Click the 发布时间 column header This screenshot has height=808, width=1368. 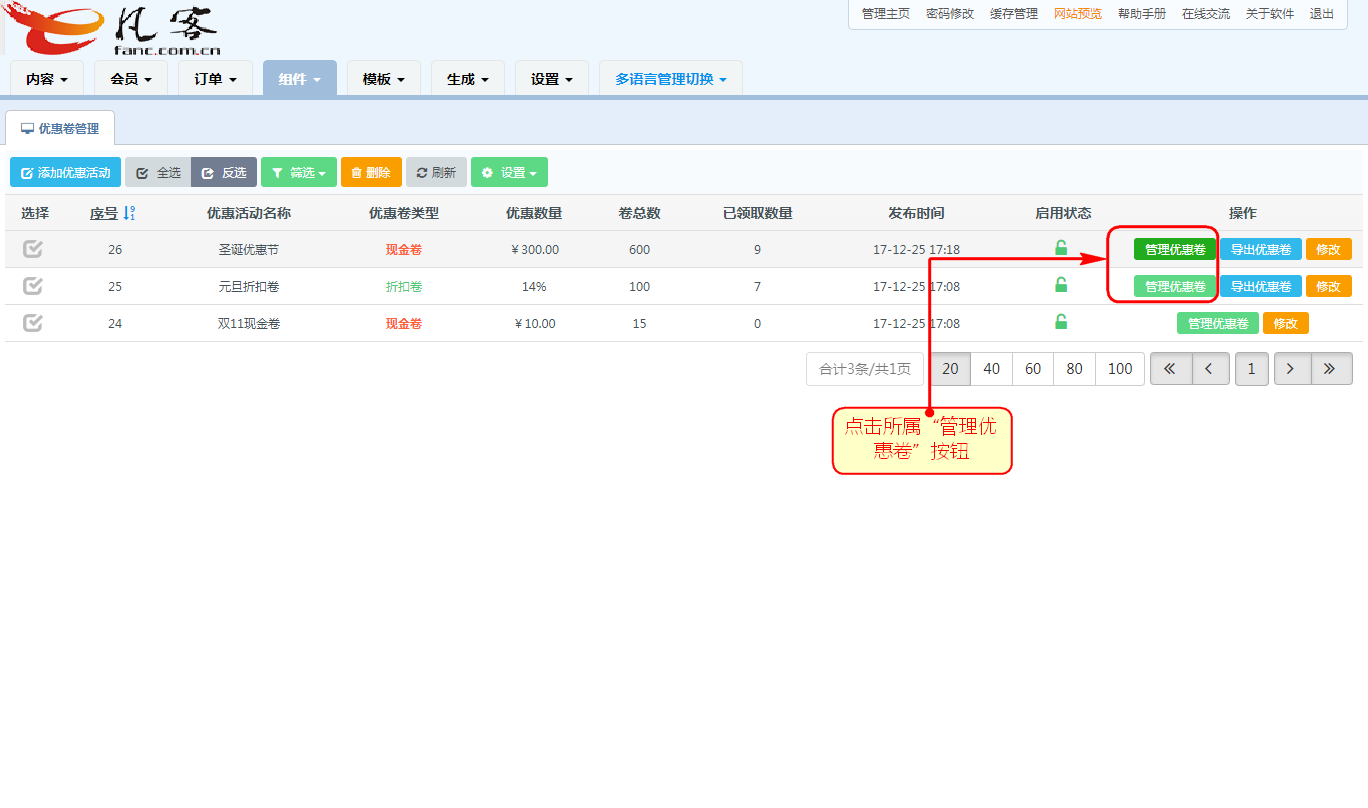coord(916,213)
